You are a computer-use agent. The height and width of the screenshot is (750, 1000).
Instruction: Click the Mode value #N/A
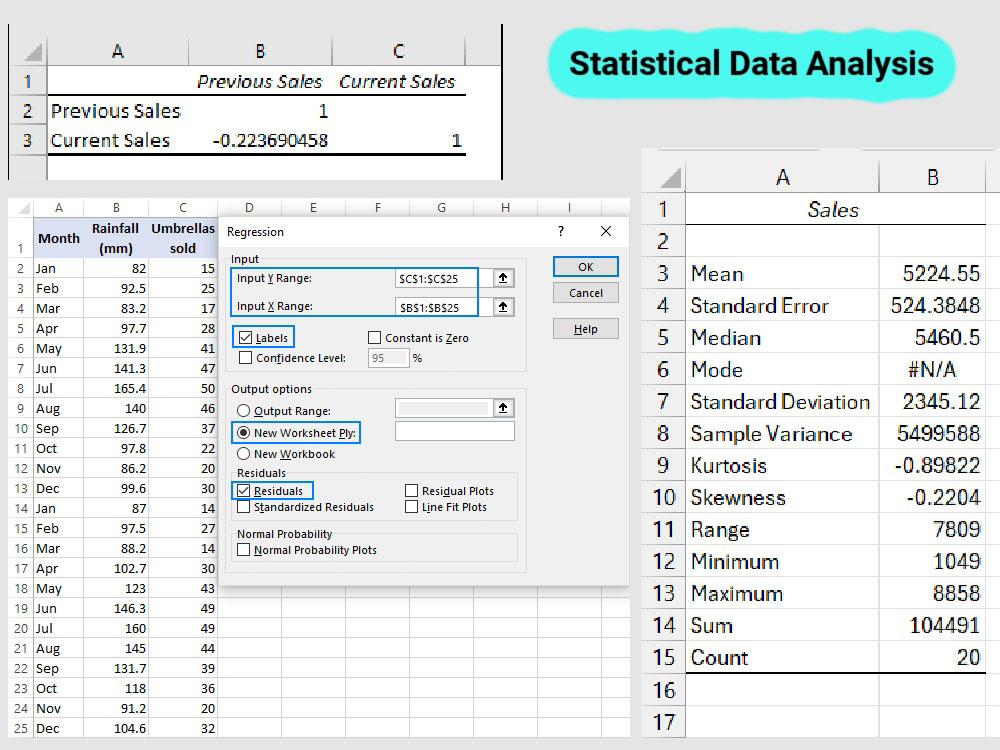(932, 369)
